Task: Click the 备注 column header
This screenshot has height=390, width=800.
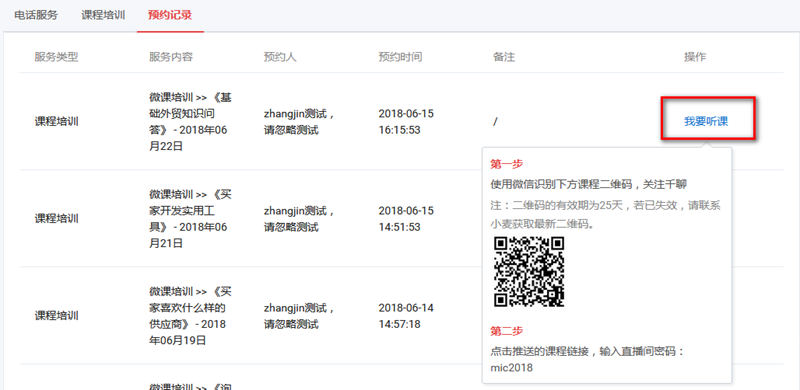Action: click(504, 57)
